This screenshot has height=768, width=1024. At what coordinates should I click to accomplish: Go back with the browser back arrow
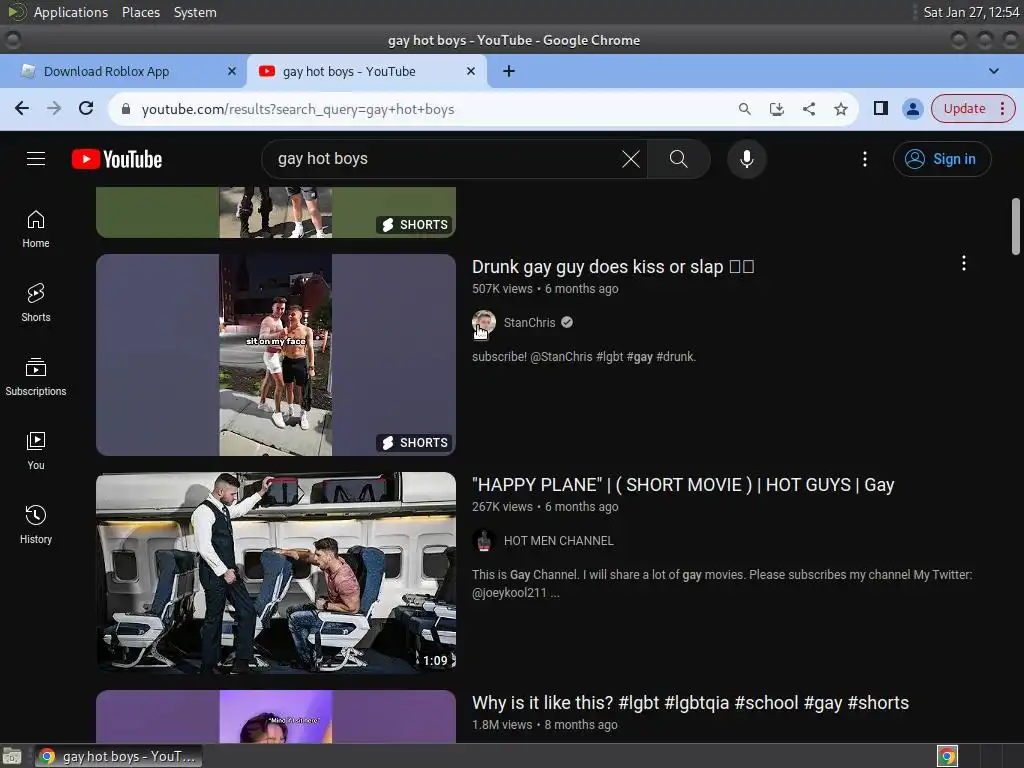[x=22, y=108]
